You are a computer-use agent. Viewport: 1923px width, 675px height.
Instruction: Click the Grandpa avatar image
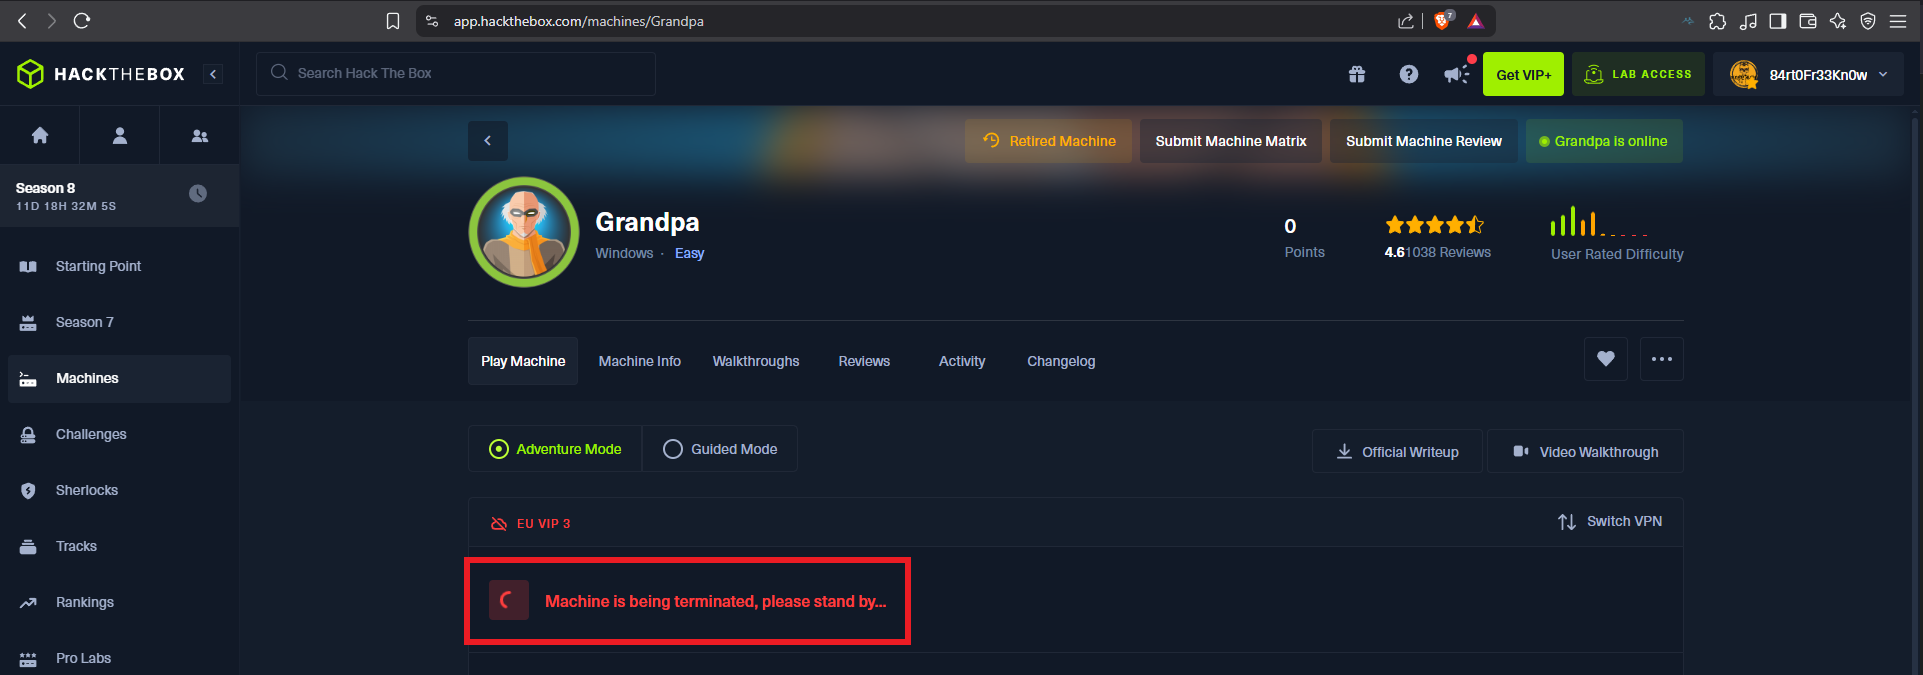click(x=524, y=232)
